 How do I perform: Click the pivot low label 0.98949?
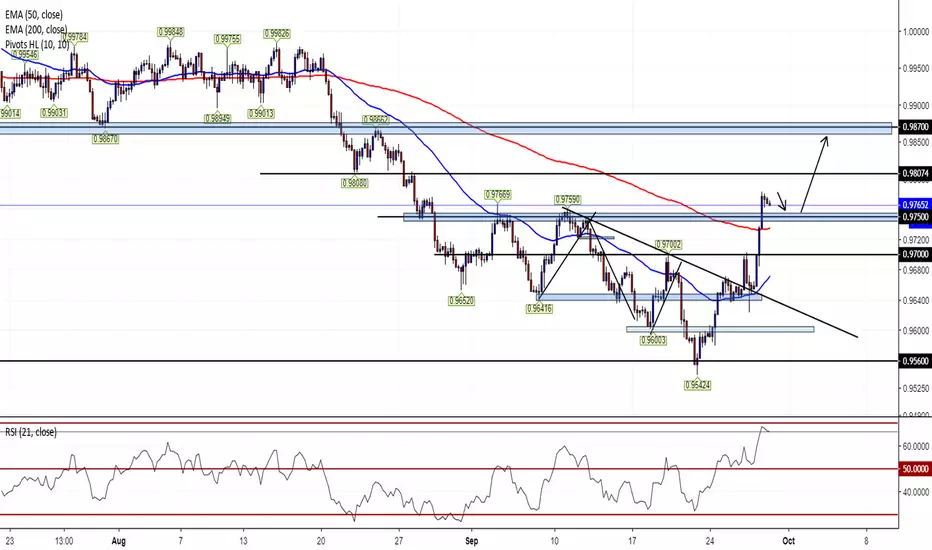(x=218, y=119)
